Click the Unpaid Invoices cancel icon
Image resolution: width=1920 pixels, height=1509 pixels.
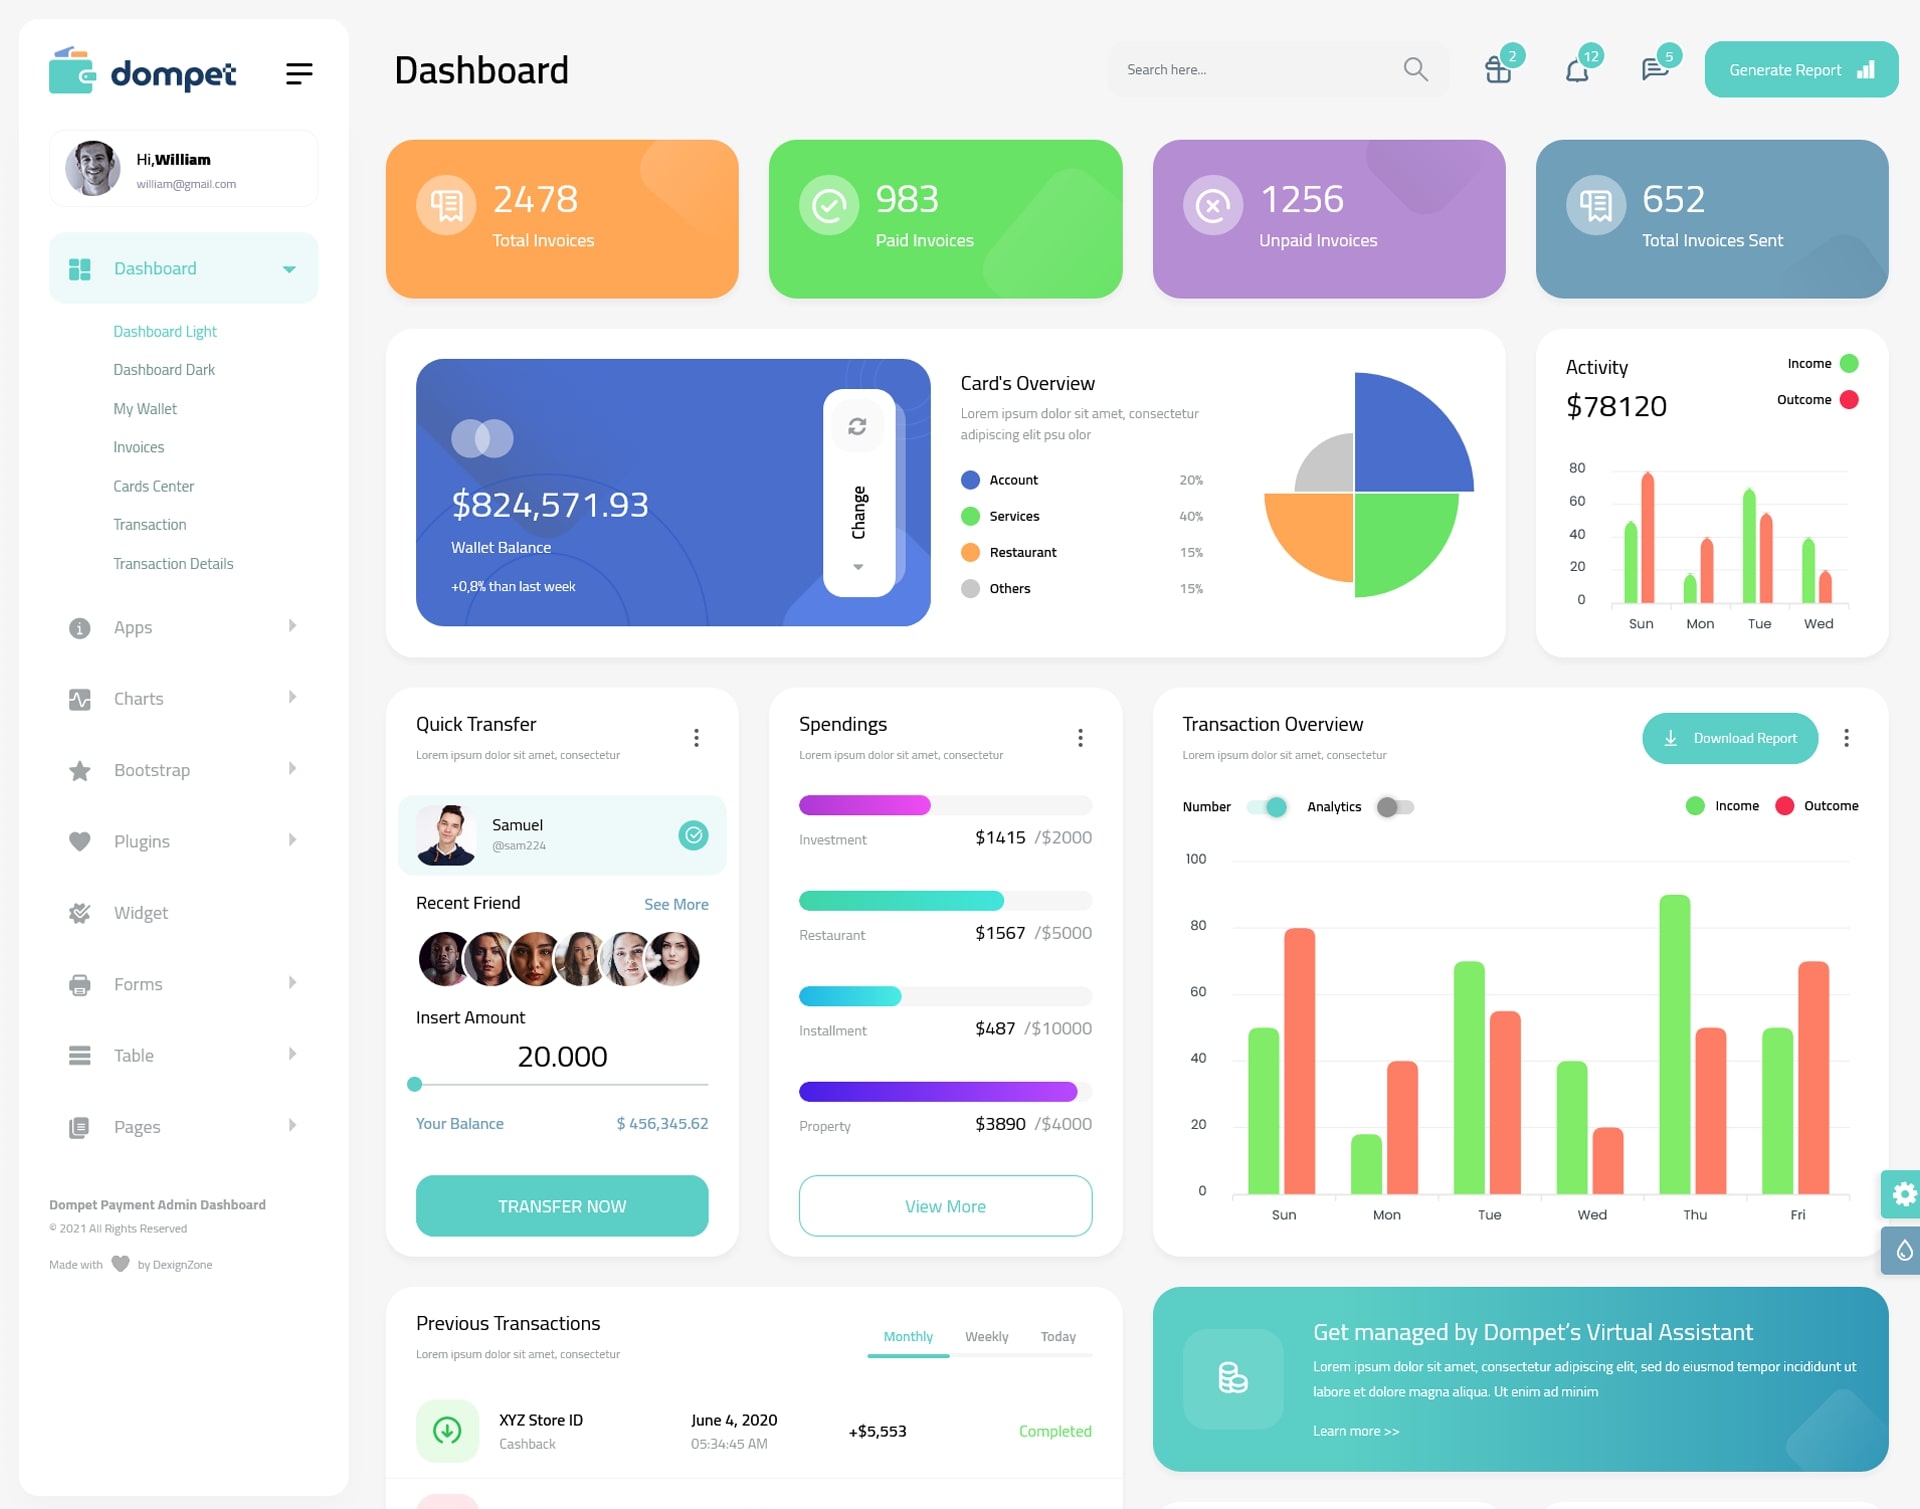tap(1214, 207)
